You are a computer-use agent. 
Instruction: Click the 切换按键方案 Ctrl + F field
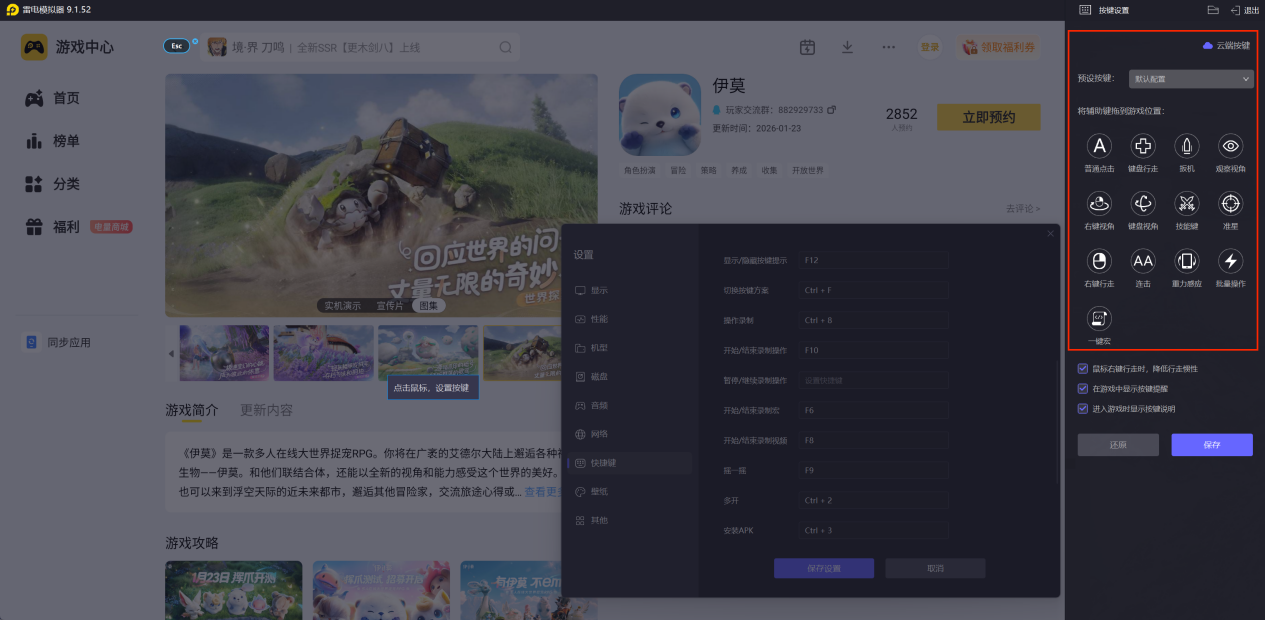(872, 290)
